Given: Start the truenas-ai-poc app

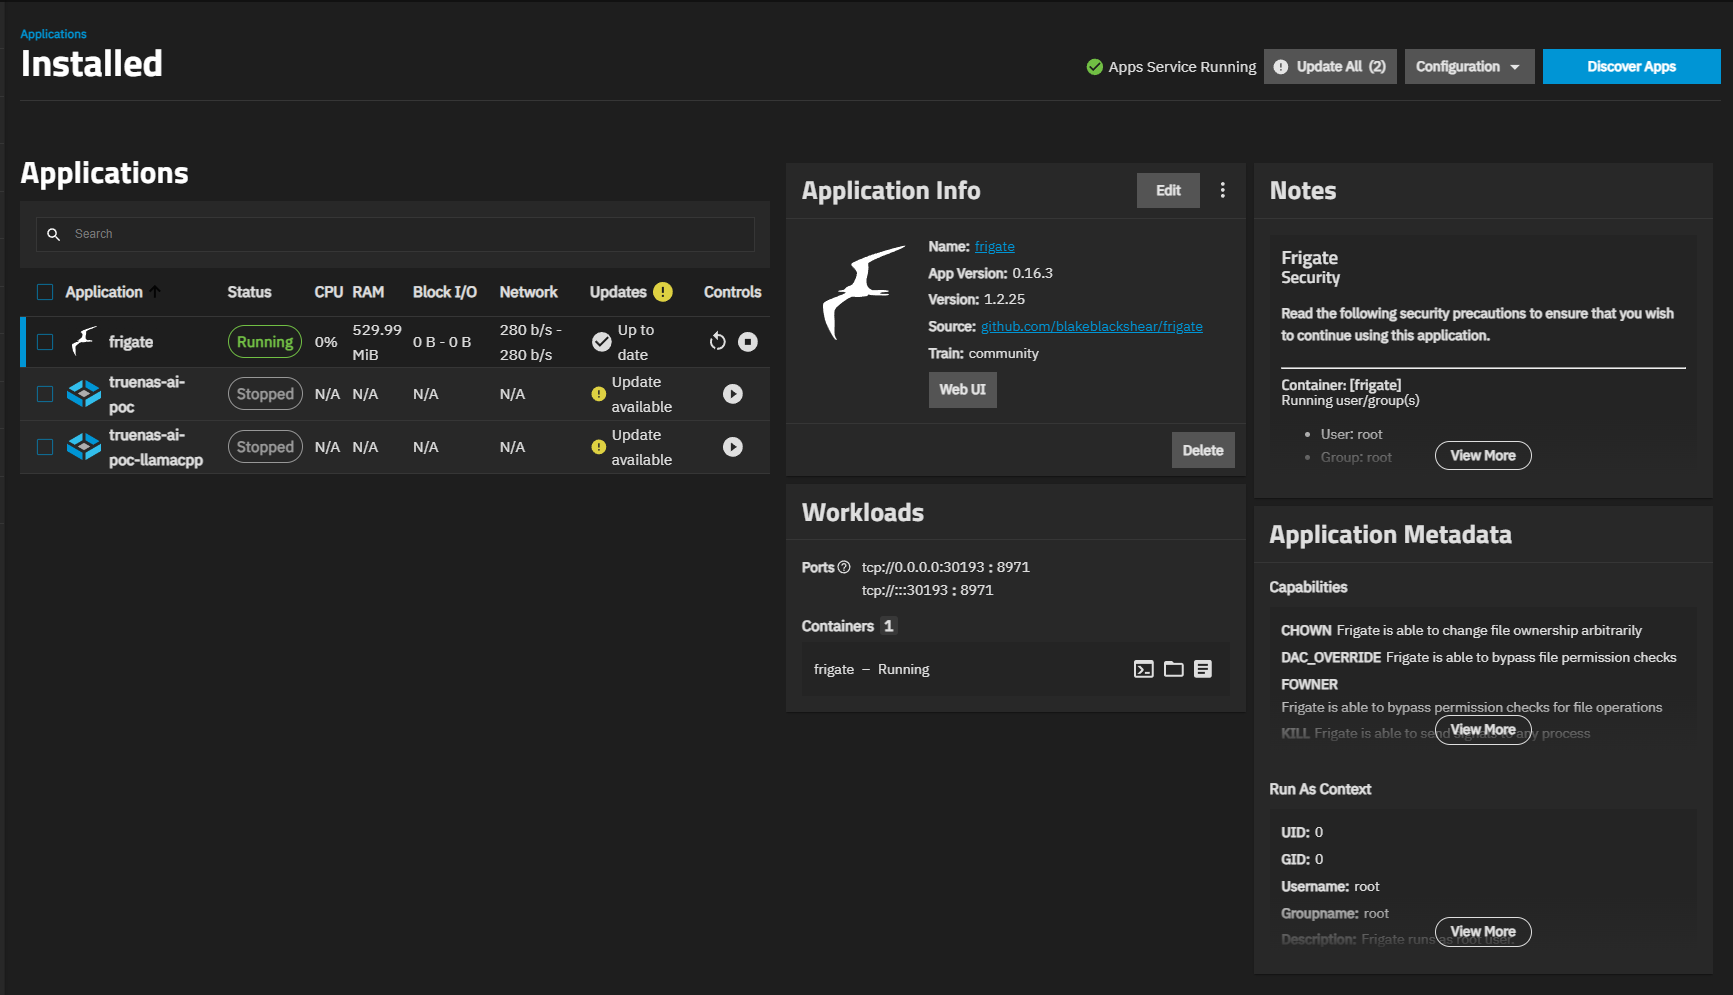Looking at the screenshot, I should tap(733, 394).
